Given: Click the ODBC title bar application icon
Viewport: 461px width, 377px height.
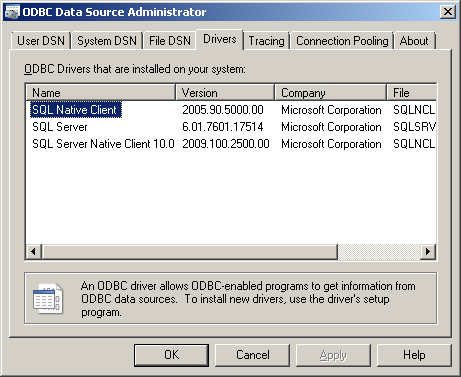Looking at the screenshot, I should click(x=12, y=12).
